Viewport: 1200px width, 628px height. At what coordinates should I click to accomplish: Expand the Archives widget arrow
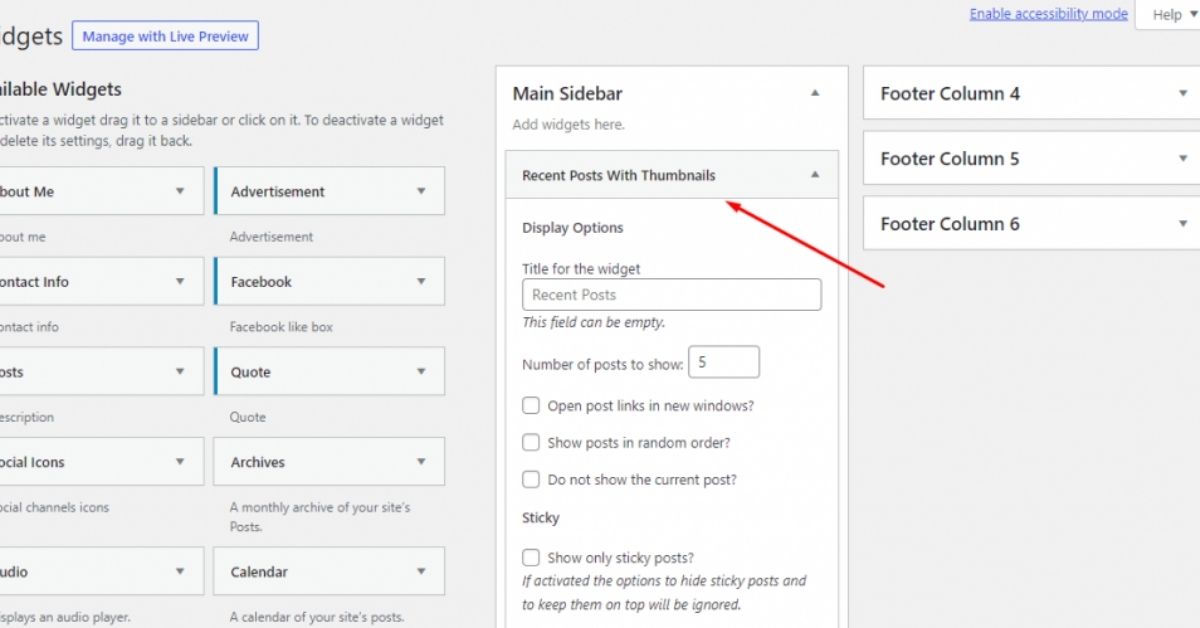(421, 462)
